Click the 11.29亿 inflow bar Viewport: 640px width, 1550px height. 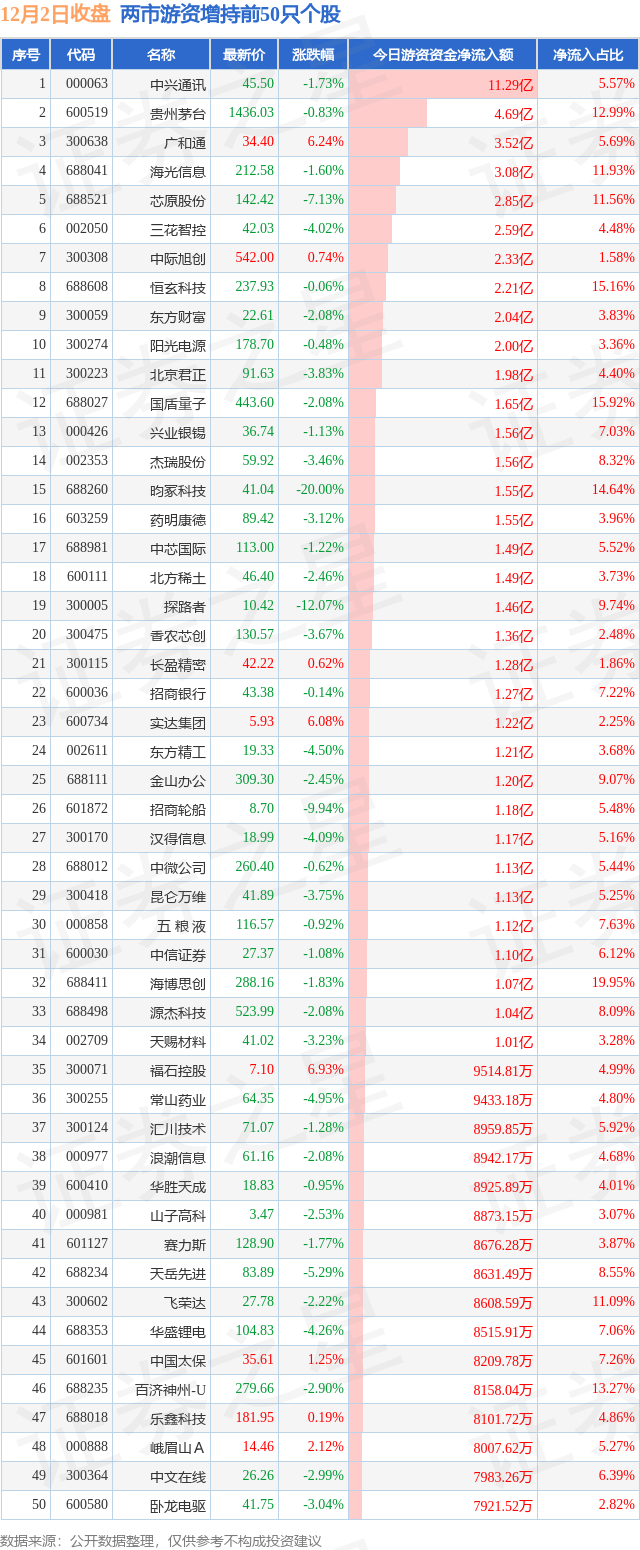[x=442, y=84]
